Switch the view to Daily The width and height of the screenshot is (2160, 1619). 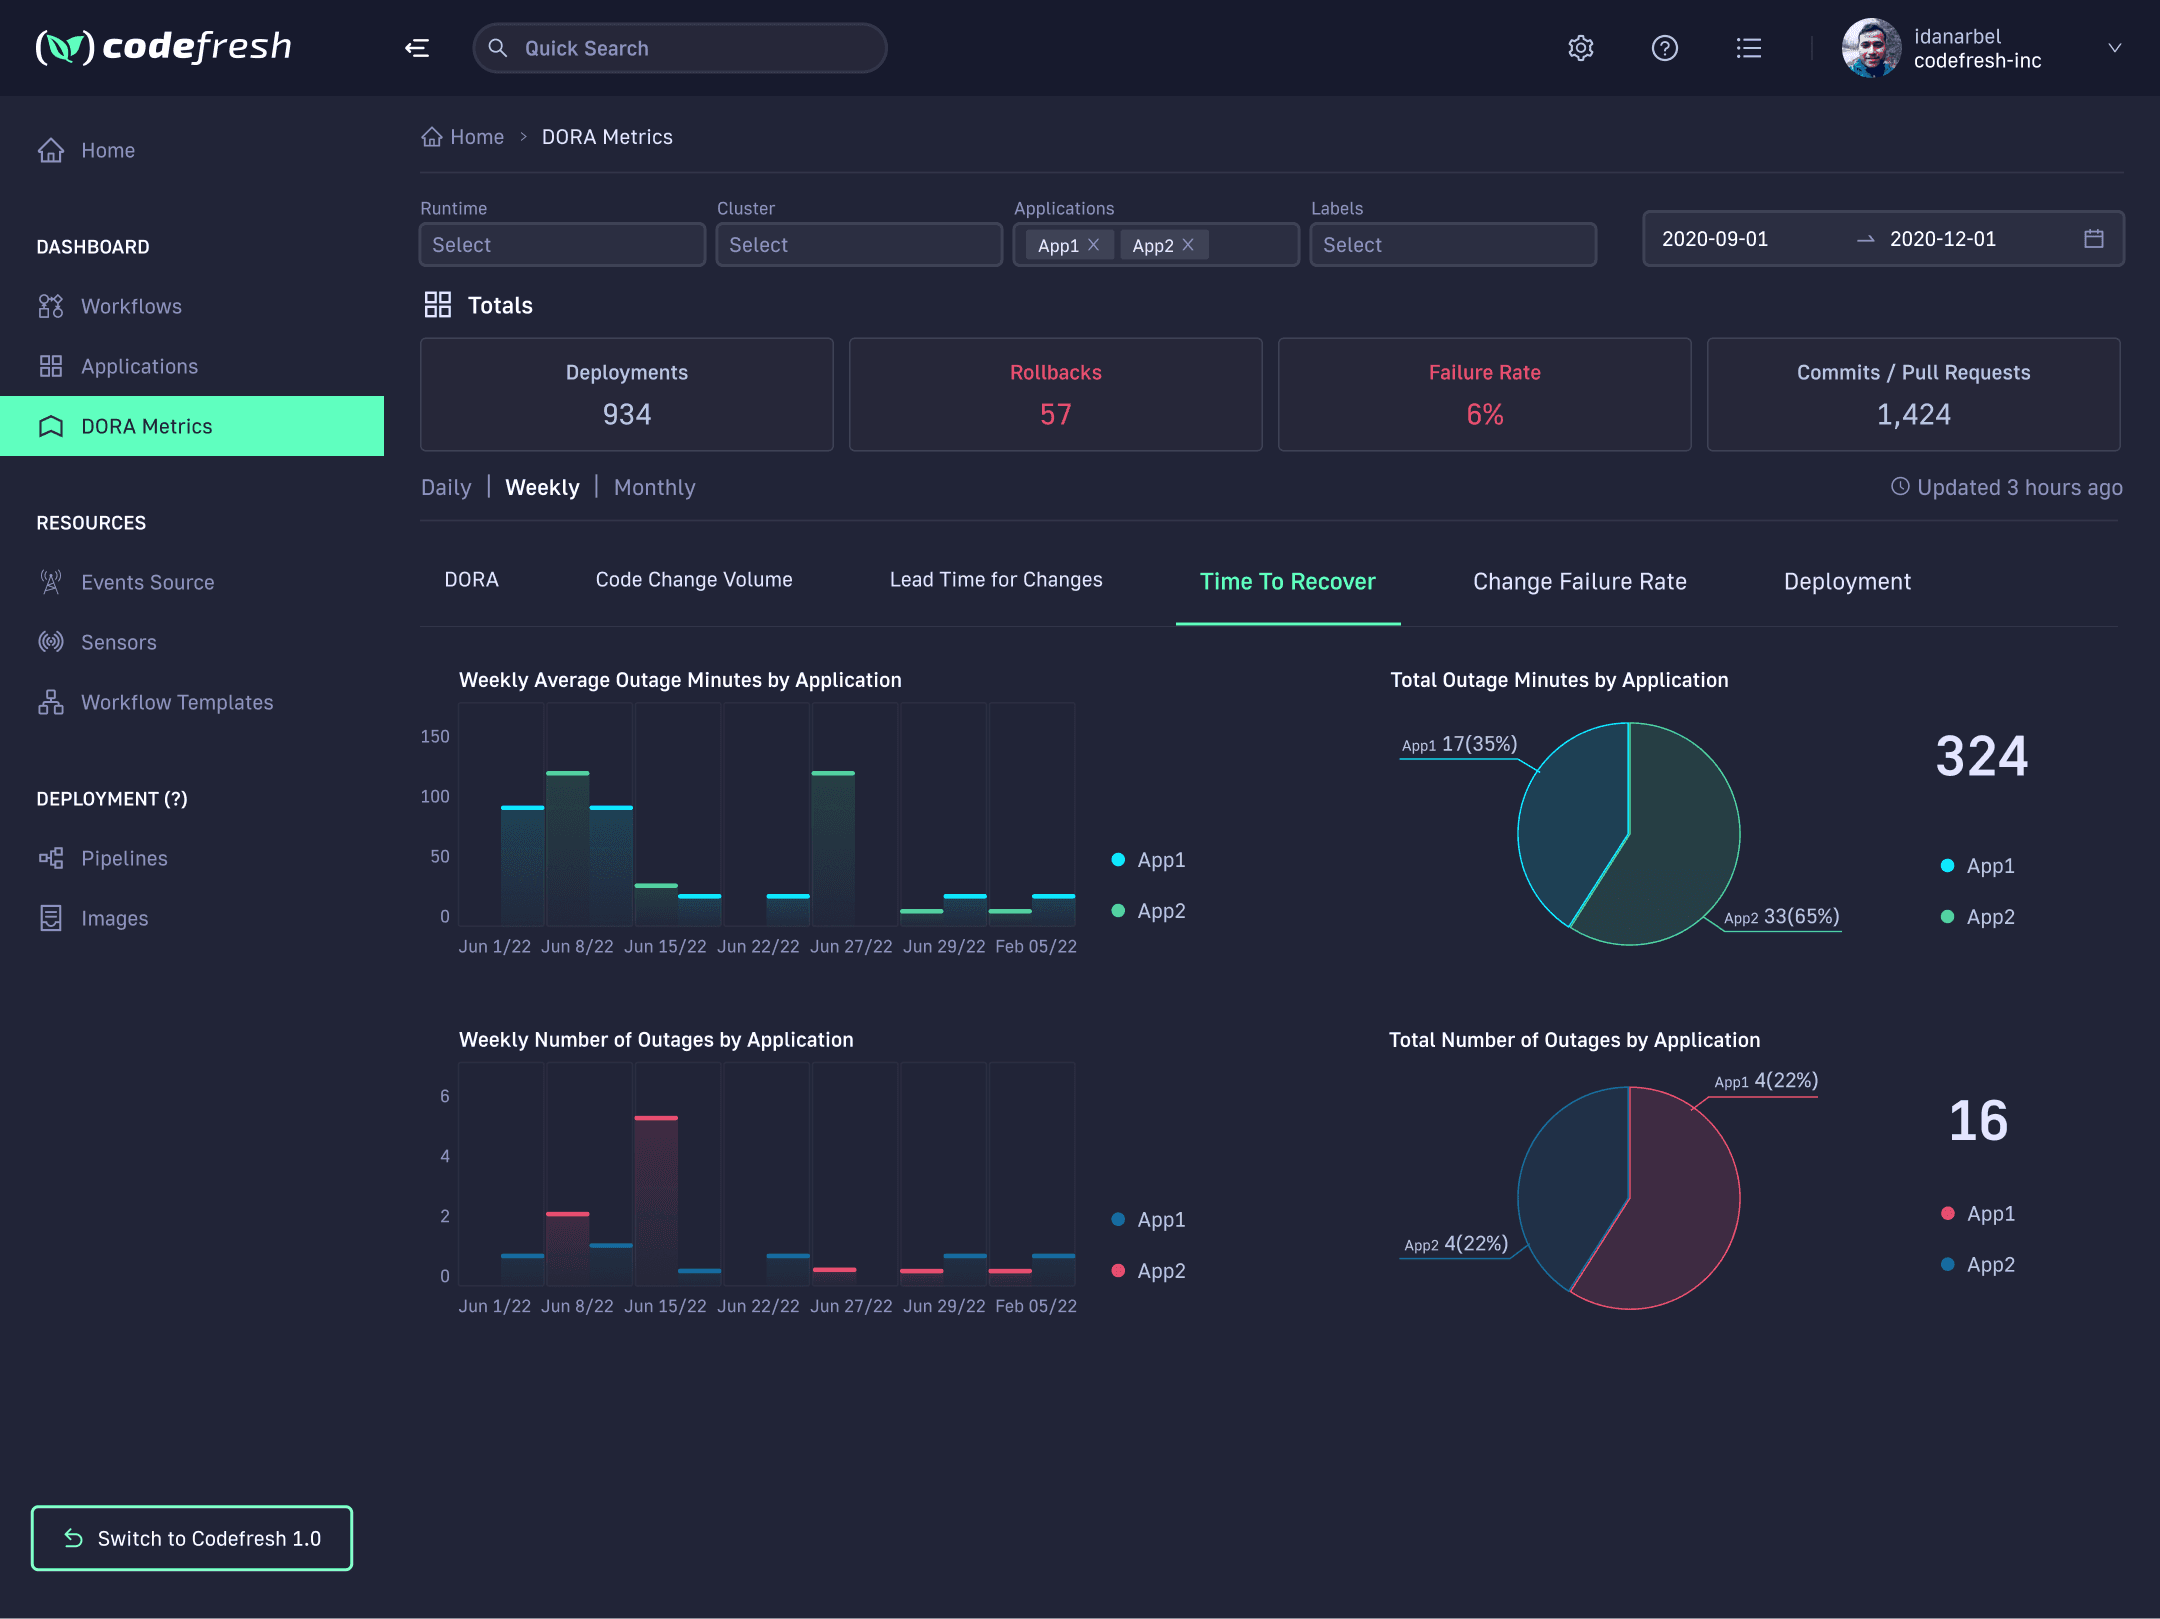pos(446,487)
